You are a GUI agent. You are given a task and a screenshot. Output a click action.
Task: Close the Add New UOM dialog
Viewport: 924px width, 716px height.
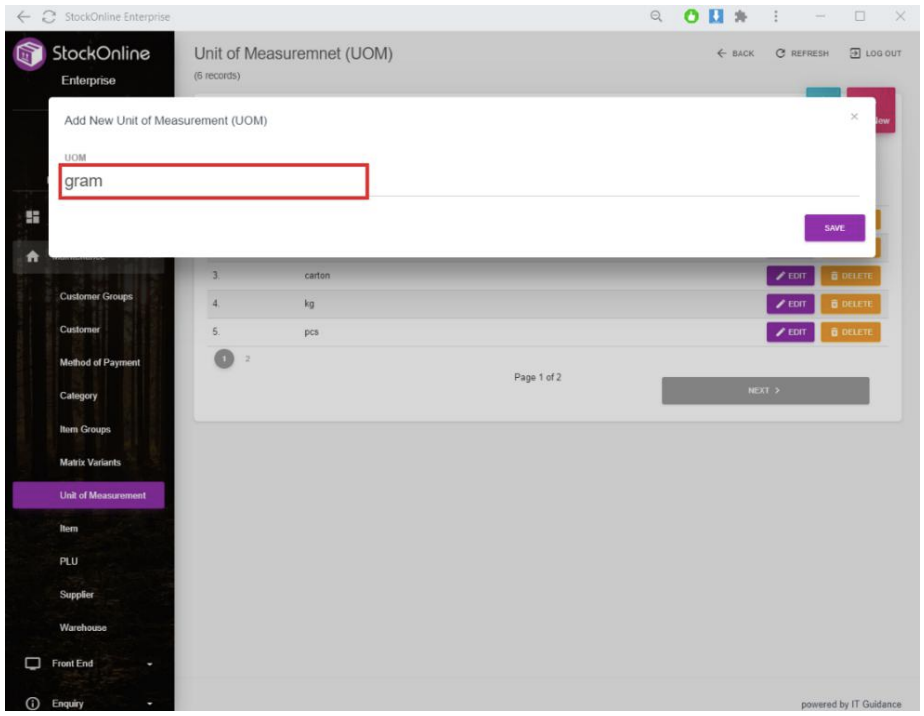click(854, 117)
